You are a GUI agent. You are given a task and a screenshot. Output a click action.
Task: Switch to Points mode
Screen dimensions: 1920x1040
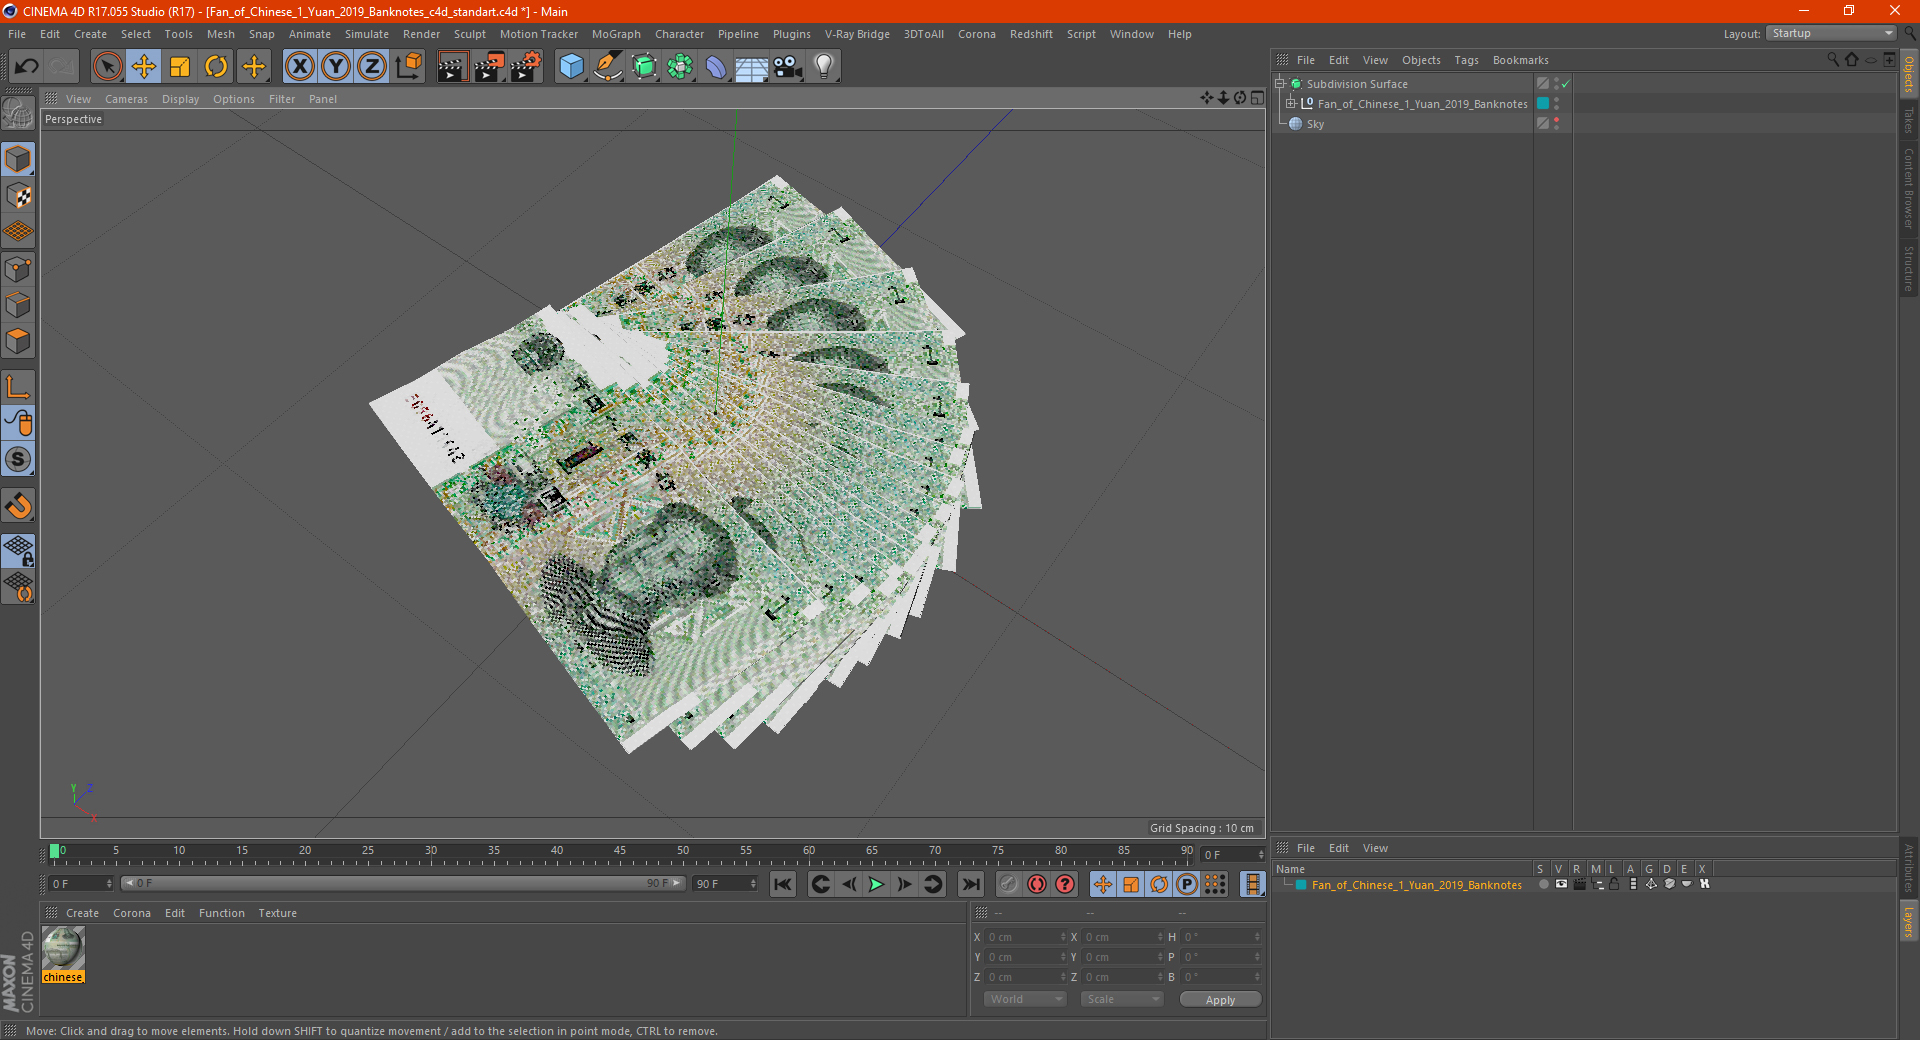[18, 269]
